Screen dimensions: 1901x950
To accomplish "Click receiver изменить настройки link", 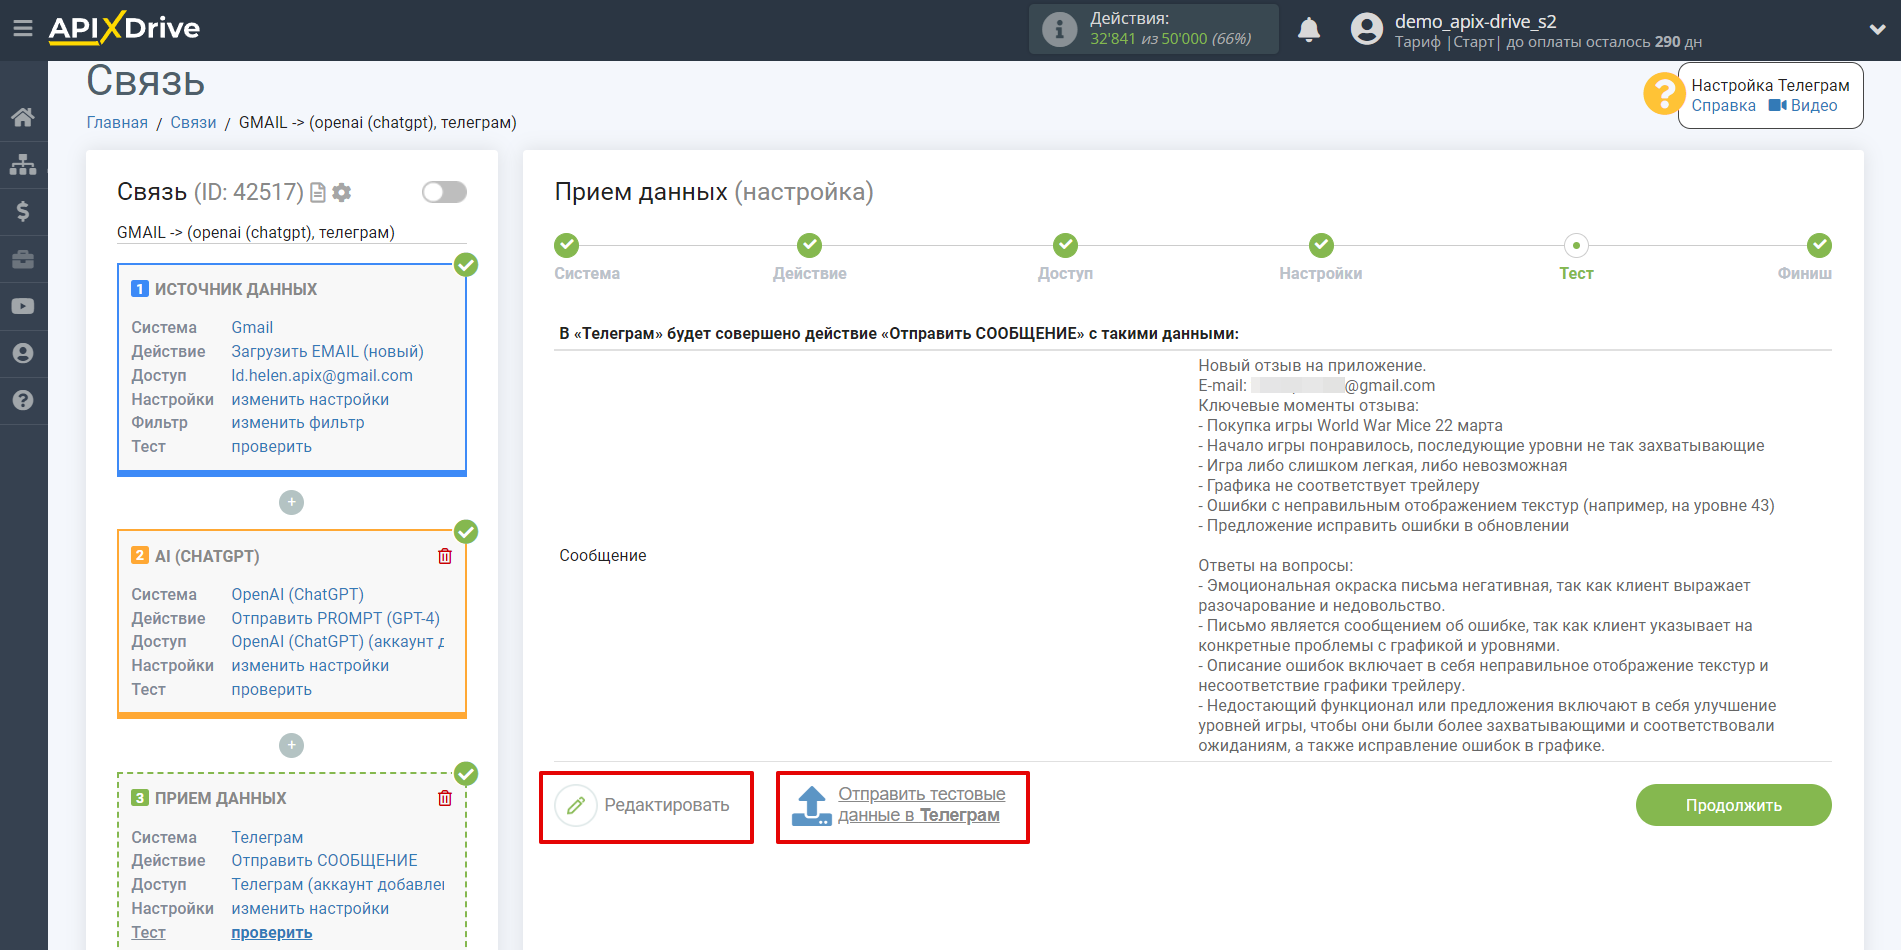I will (x=310, y=909).
